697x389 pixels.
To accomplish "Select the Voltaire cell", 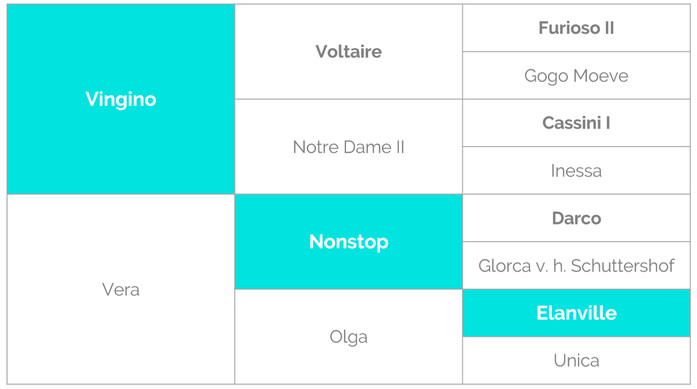I will pyautogui.click(x=348, y=52).
